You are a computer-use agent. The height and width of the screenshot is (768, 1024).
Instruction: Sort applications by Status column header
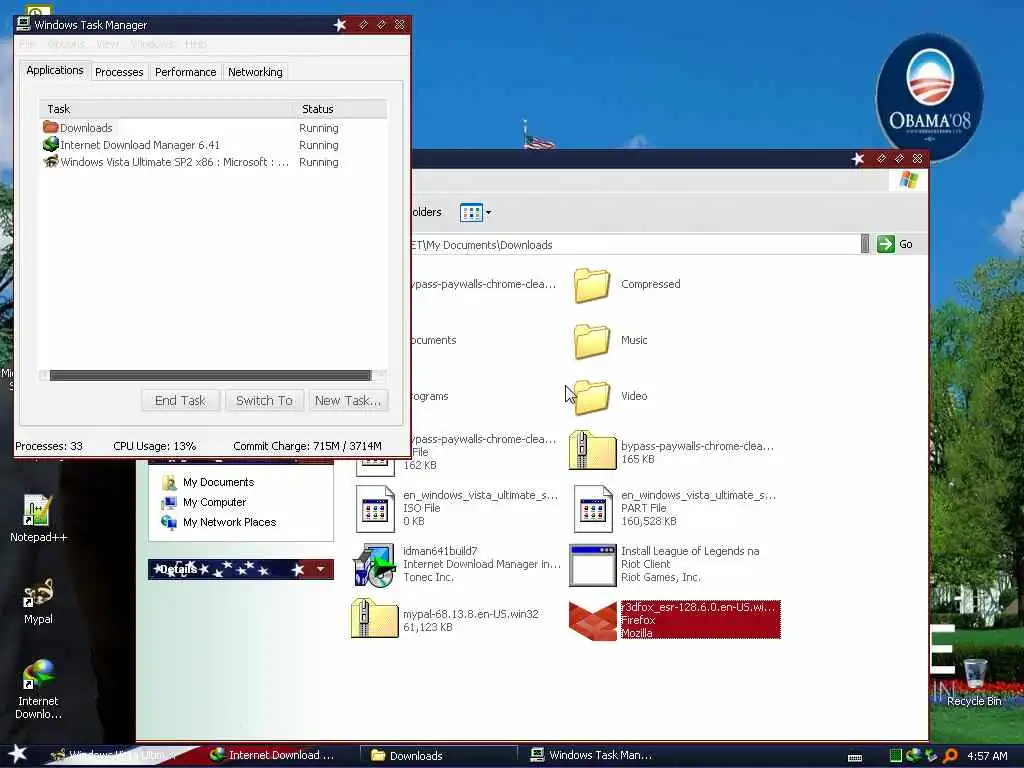(340, 109)
